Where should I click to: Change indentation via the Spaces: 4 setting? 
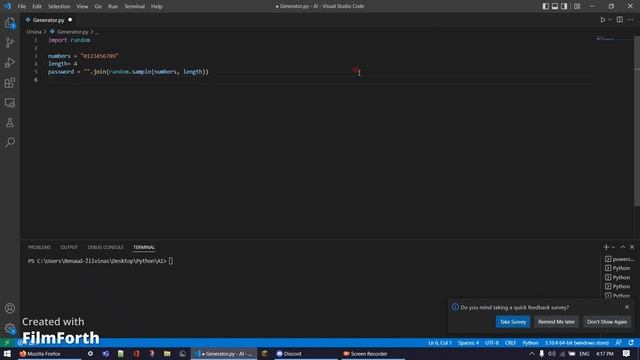(x=468, y=343)
